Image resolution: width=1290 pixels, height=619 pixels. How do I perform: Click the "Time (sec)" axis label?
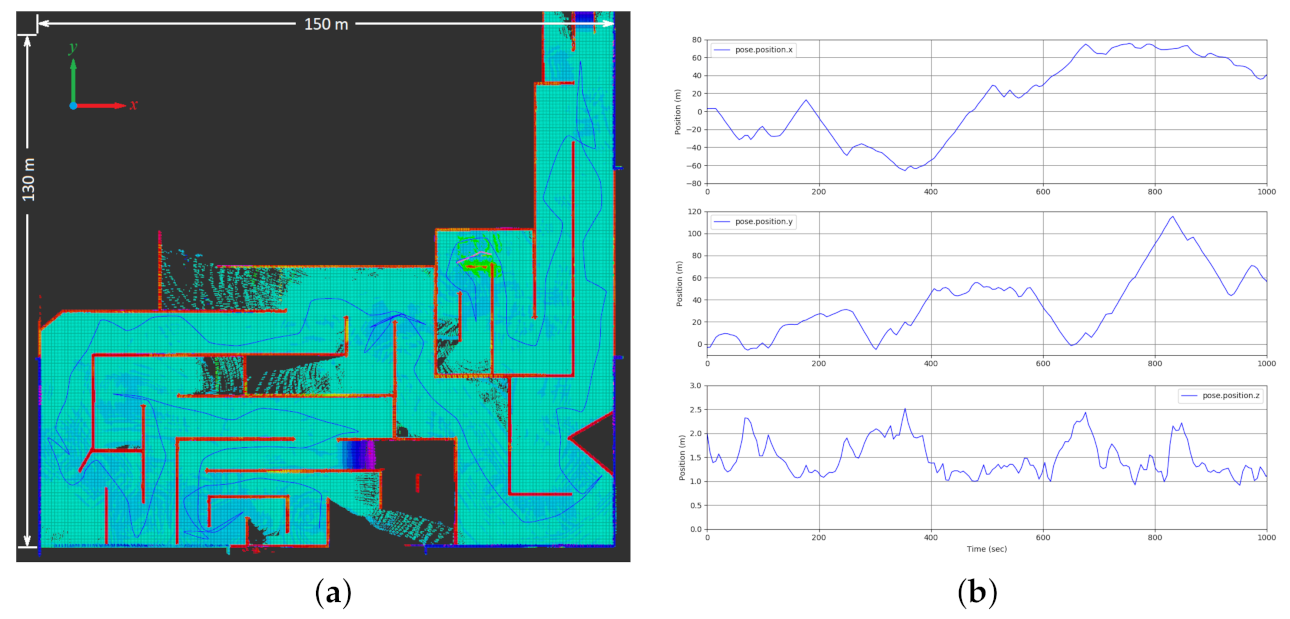click(x=986, y=550)
